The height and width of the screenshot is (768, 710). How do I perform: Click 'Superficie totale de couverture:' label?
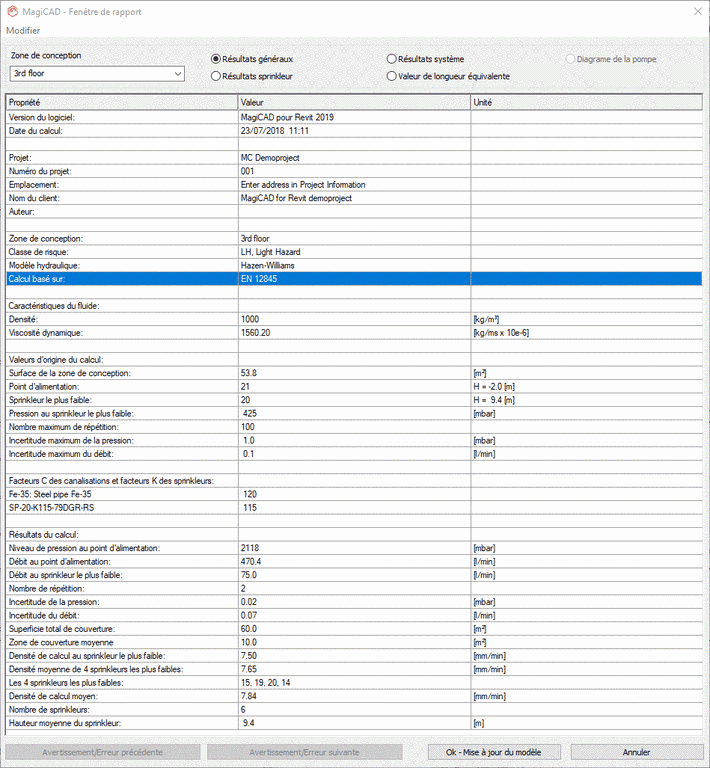[x=62, y=629]
